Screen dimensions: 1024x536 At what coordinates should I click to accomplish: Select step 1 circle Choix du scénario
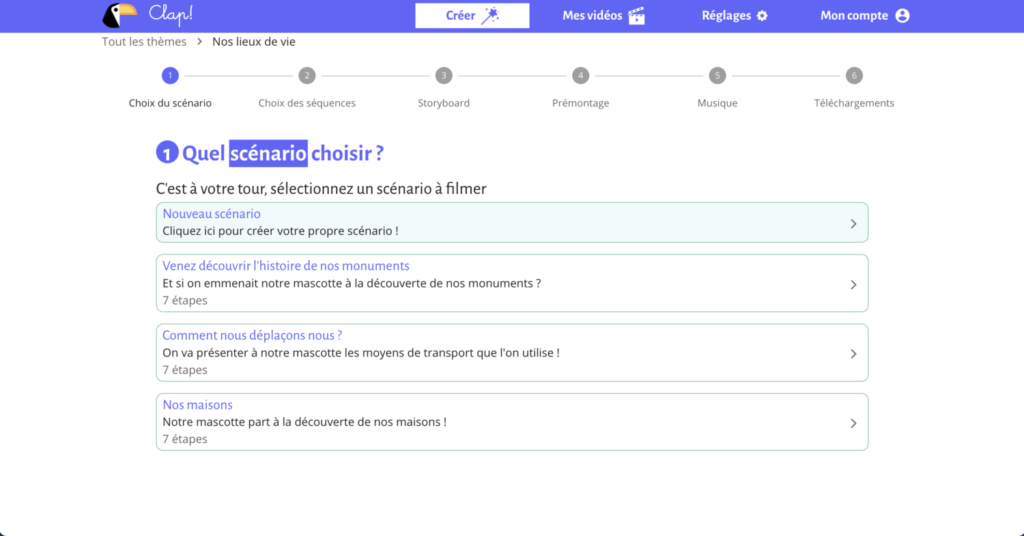(170, 76)
